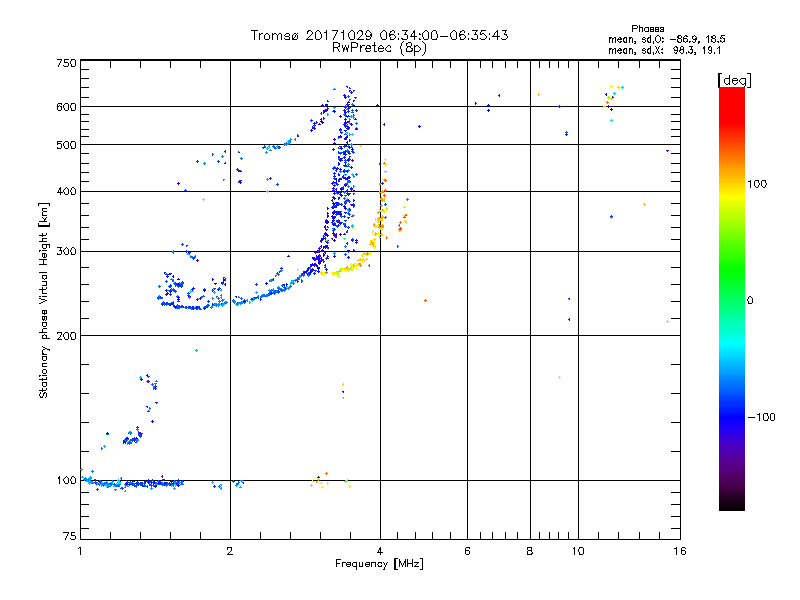Click the 'Phases' header text
Viewport: 800px width, 600px height.
647,29
